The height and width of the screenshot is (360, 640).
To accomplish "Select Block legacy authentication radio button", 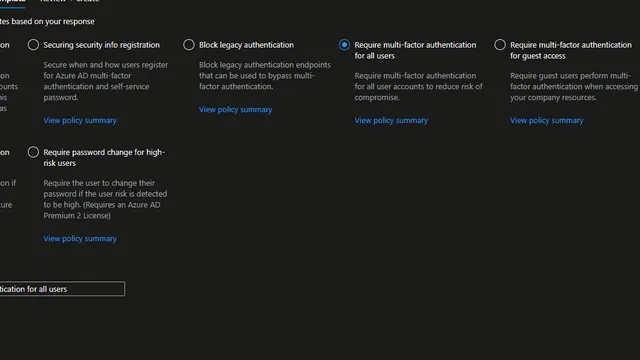I will (x=189, y=45).
